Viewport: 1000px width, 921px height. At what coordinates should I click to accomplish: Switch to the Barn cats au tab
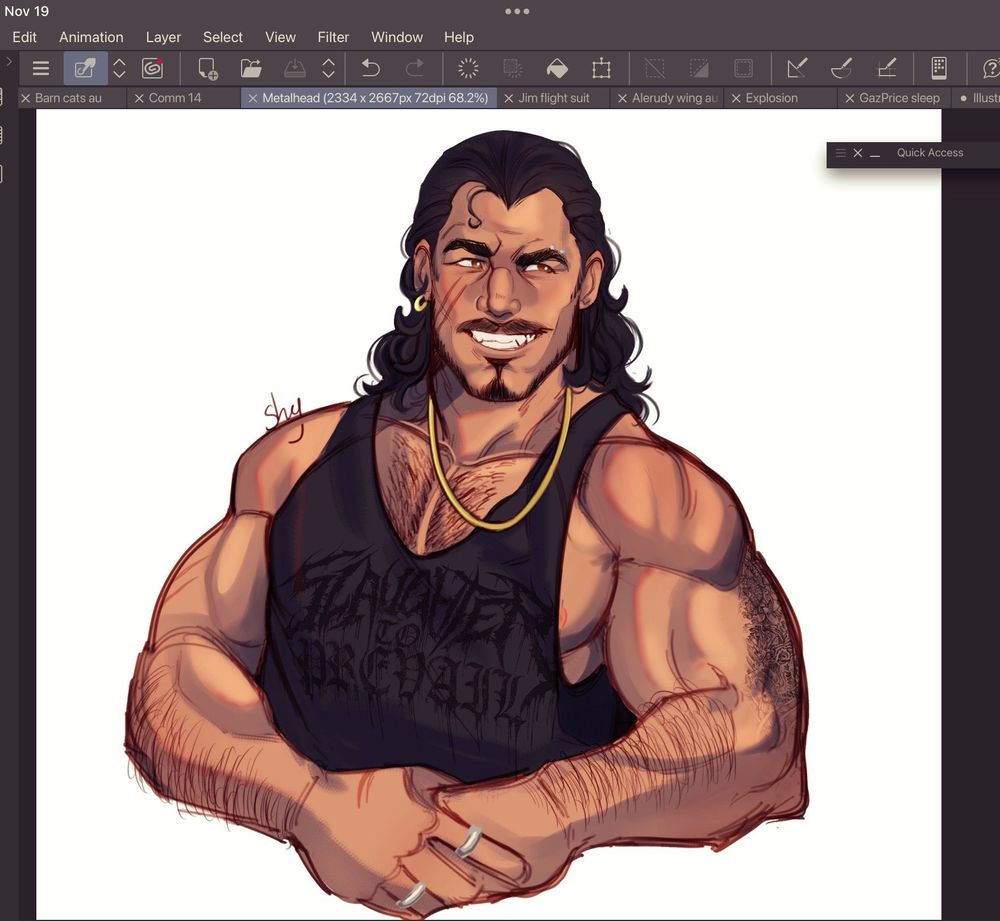68,98
